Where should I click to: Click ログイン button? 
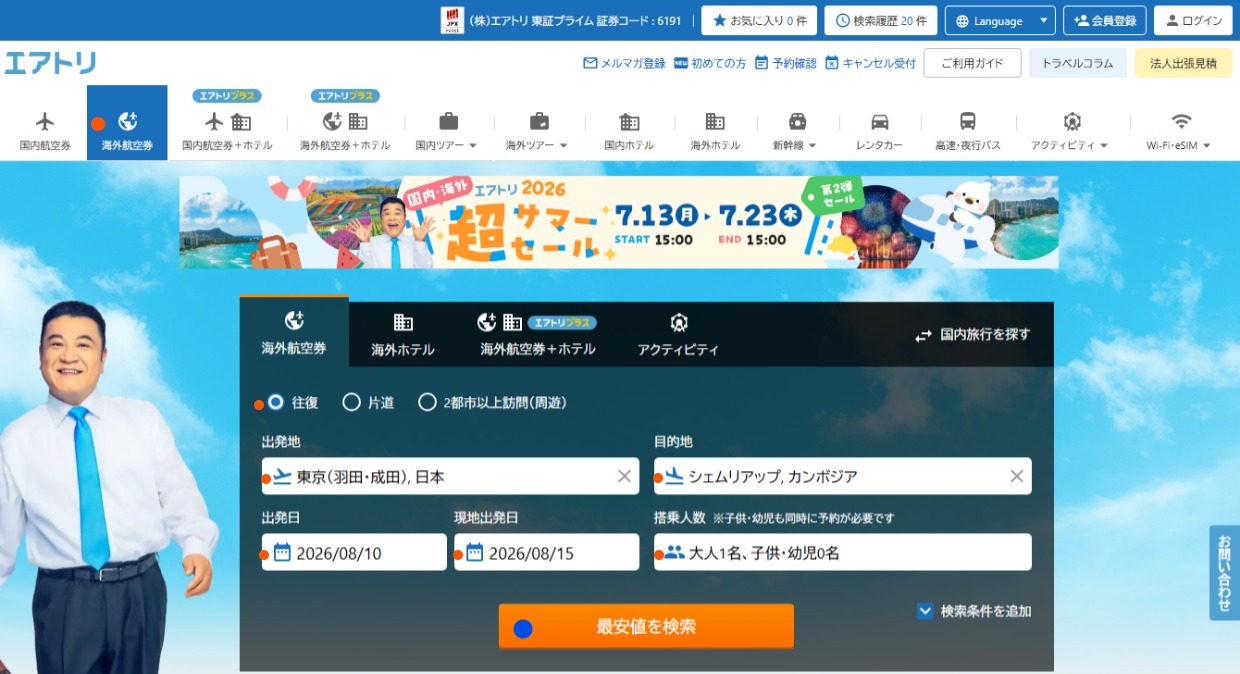coord(1193,20)
